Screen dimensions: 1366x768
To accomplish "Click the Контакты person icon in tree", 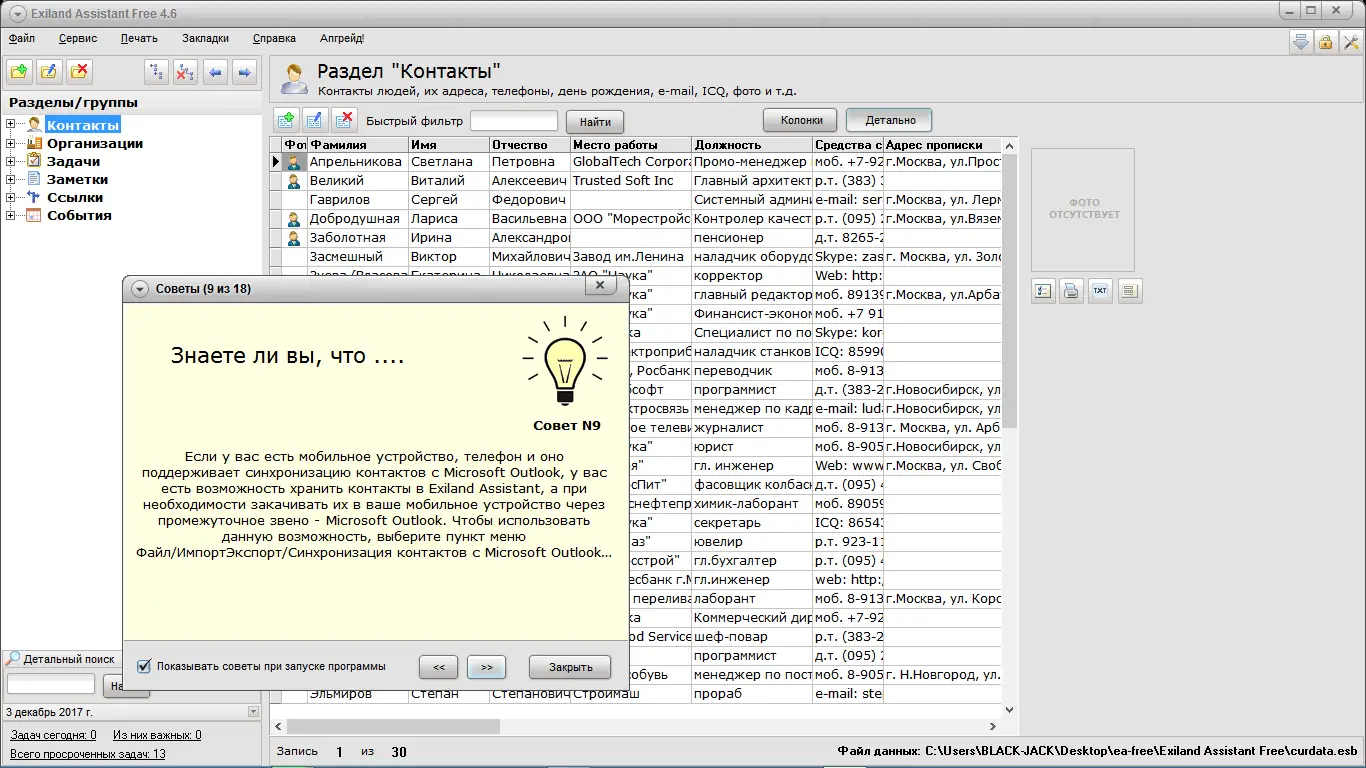I will pyautogui.click(x=34, y=125).
